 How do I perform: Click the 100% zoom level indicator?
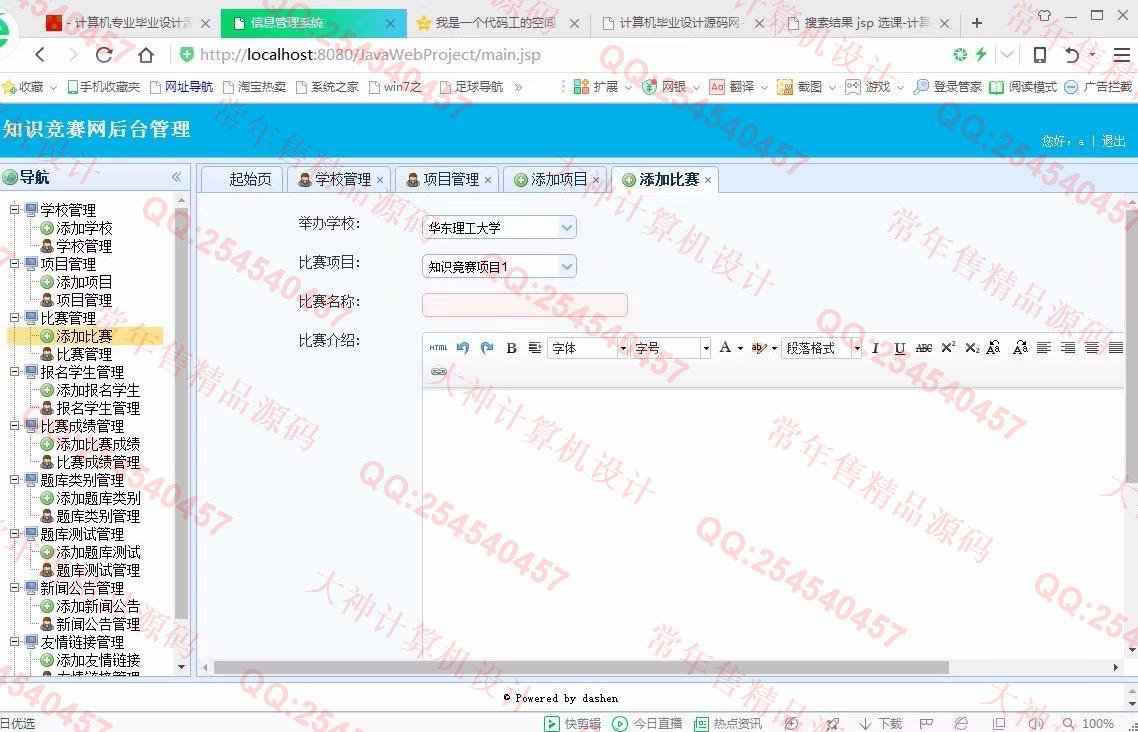[x=1097, y=723]
